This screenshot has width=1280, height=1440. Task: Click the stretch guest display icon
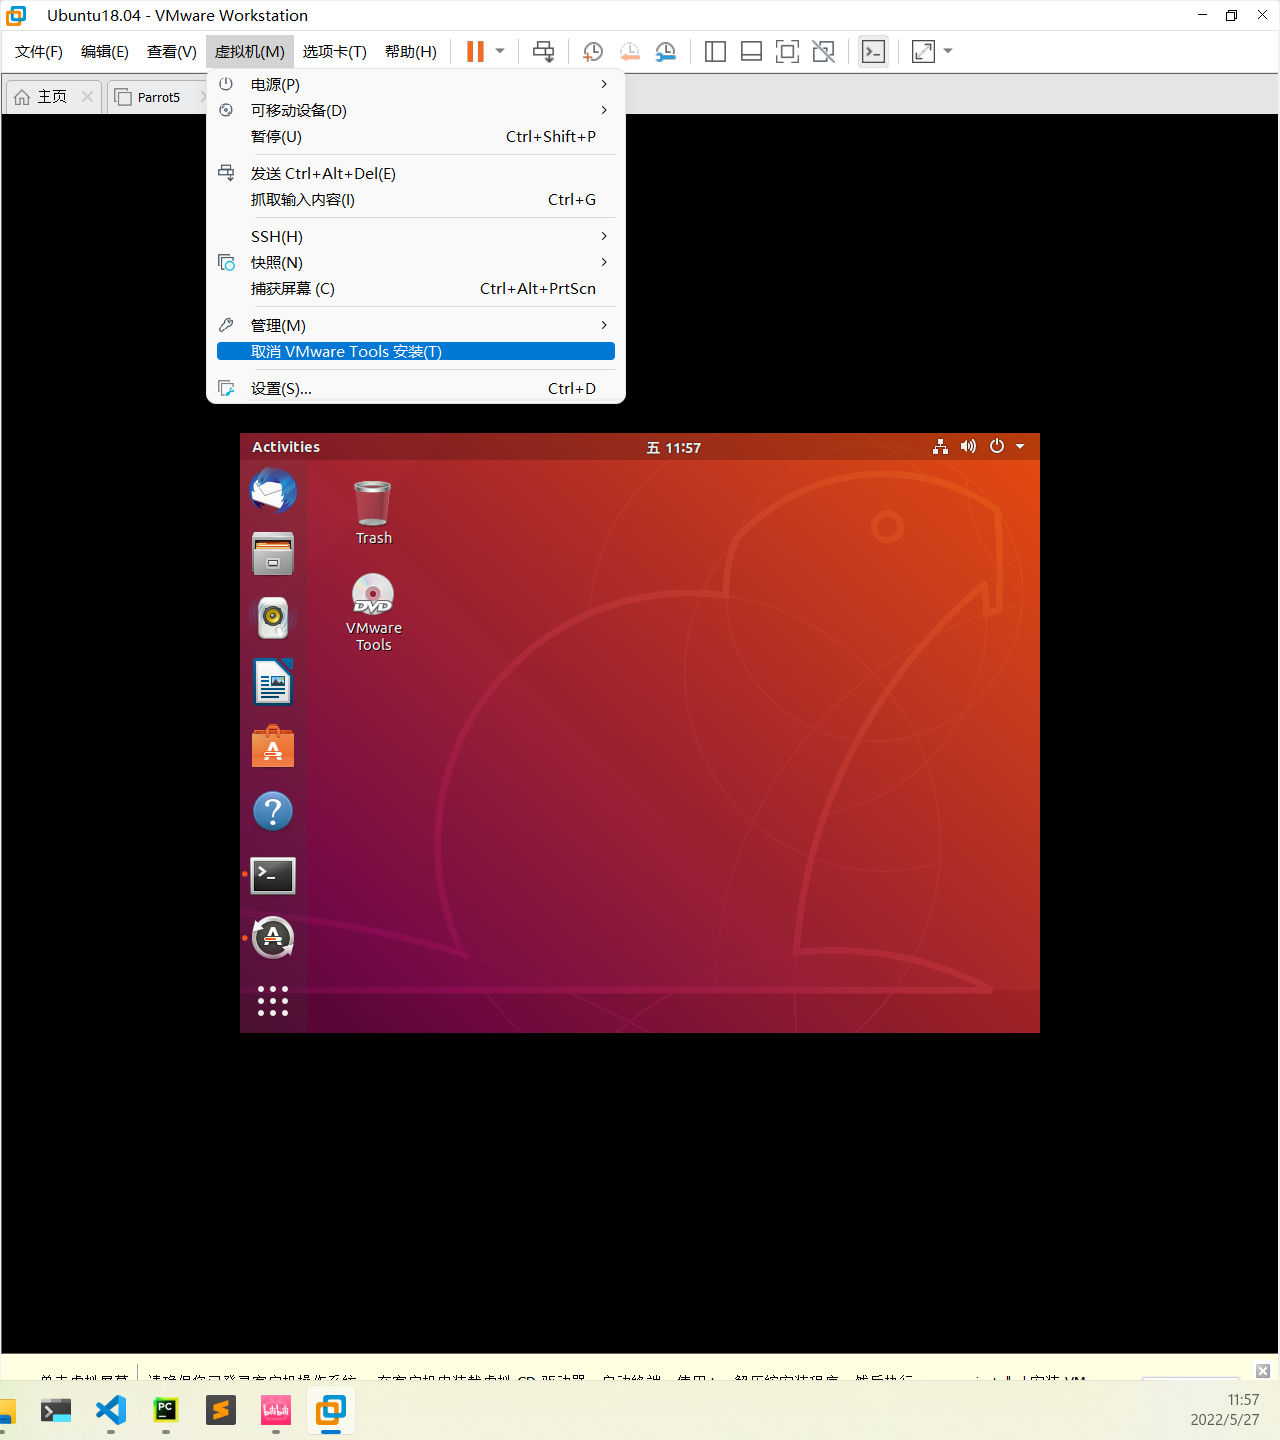pos(923,51)
